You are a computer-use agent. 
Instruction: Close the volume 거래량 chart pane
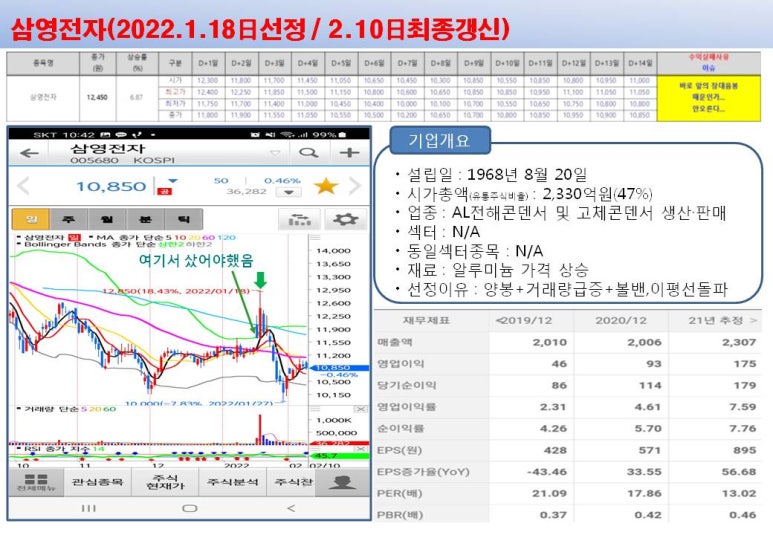(x=361, y=409)
